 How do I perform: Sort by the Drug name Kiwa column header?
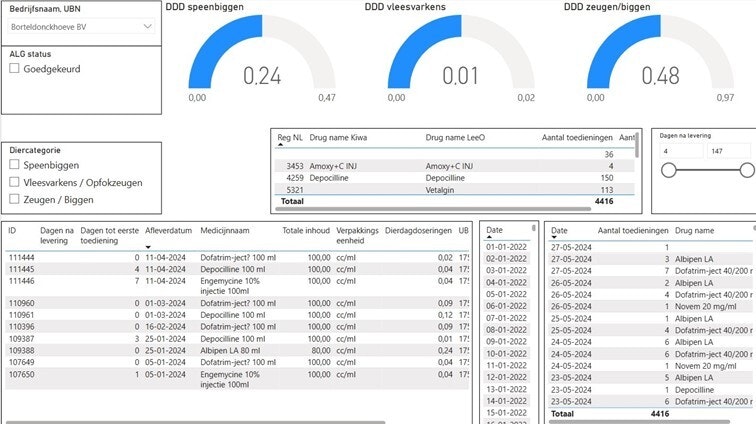tap(338, 136)
